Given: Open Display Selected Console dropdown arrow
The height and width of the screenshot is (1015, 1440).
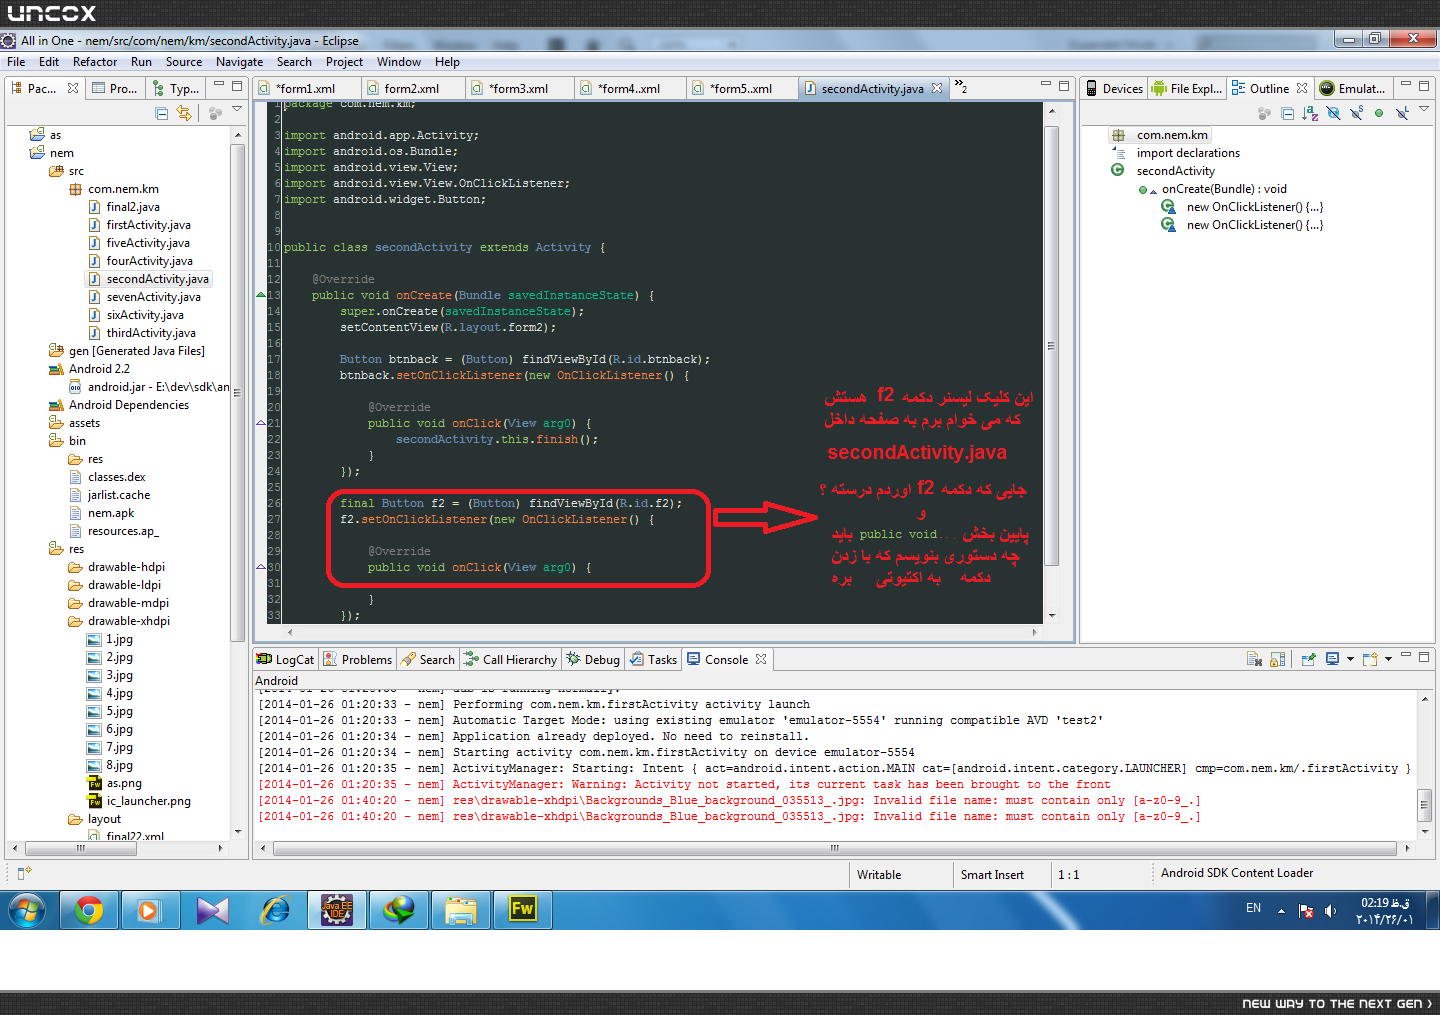Looking at the screenshot, I should (x=1350, y=660).
